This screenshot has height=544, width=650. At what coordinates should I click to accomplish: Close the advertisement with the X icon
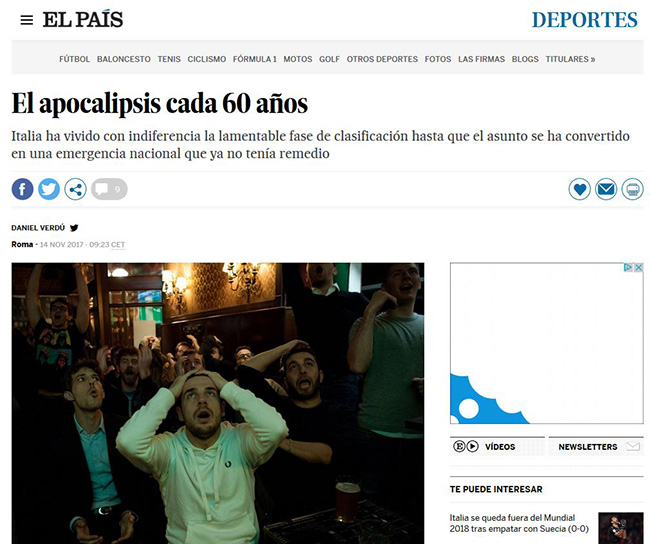pos(639,267)
